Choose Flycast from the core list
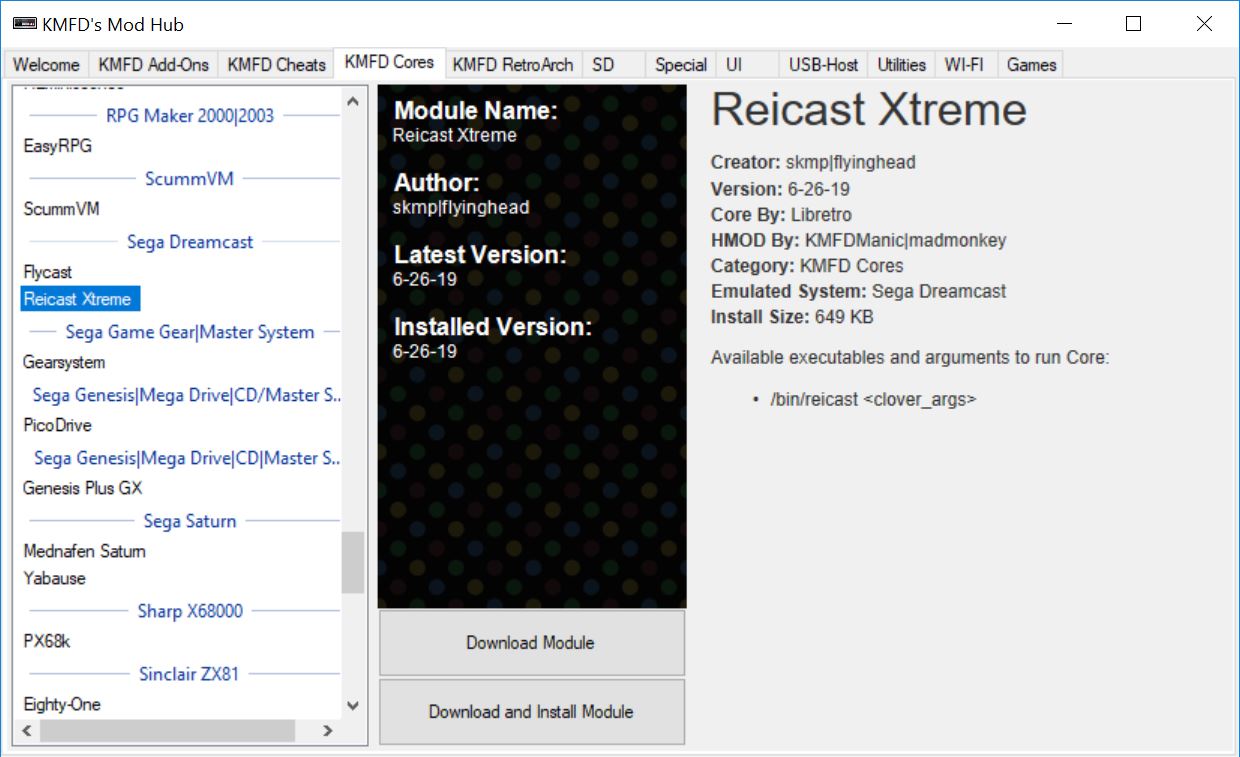Viewport: 1240px width, 757px height. pos(47,272)
